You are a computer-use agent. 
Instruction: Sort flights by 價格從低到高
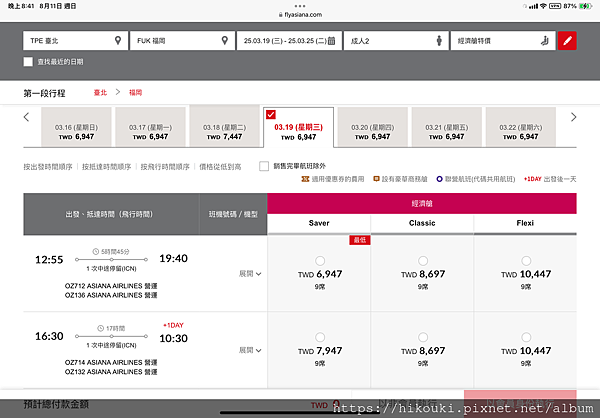click(x=220, y=167)
